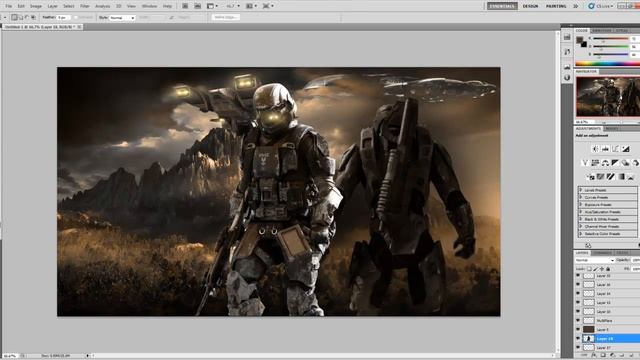
Task: Open the Window menu
Action: (149, 6)
